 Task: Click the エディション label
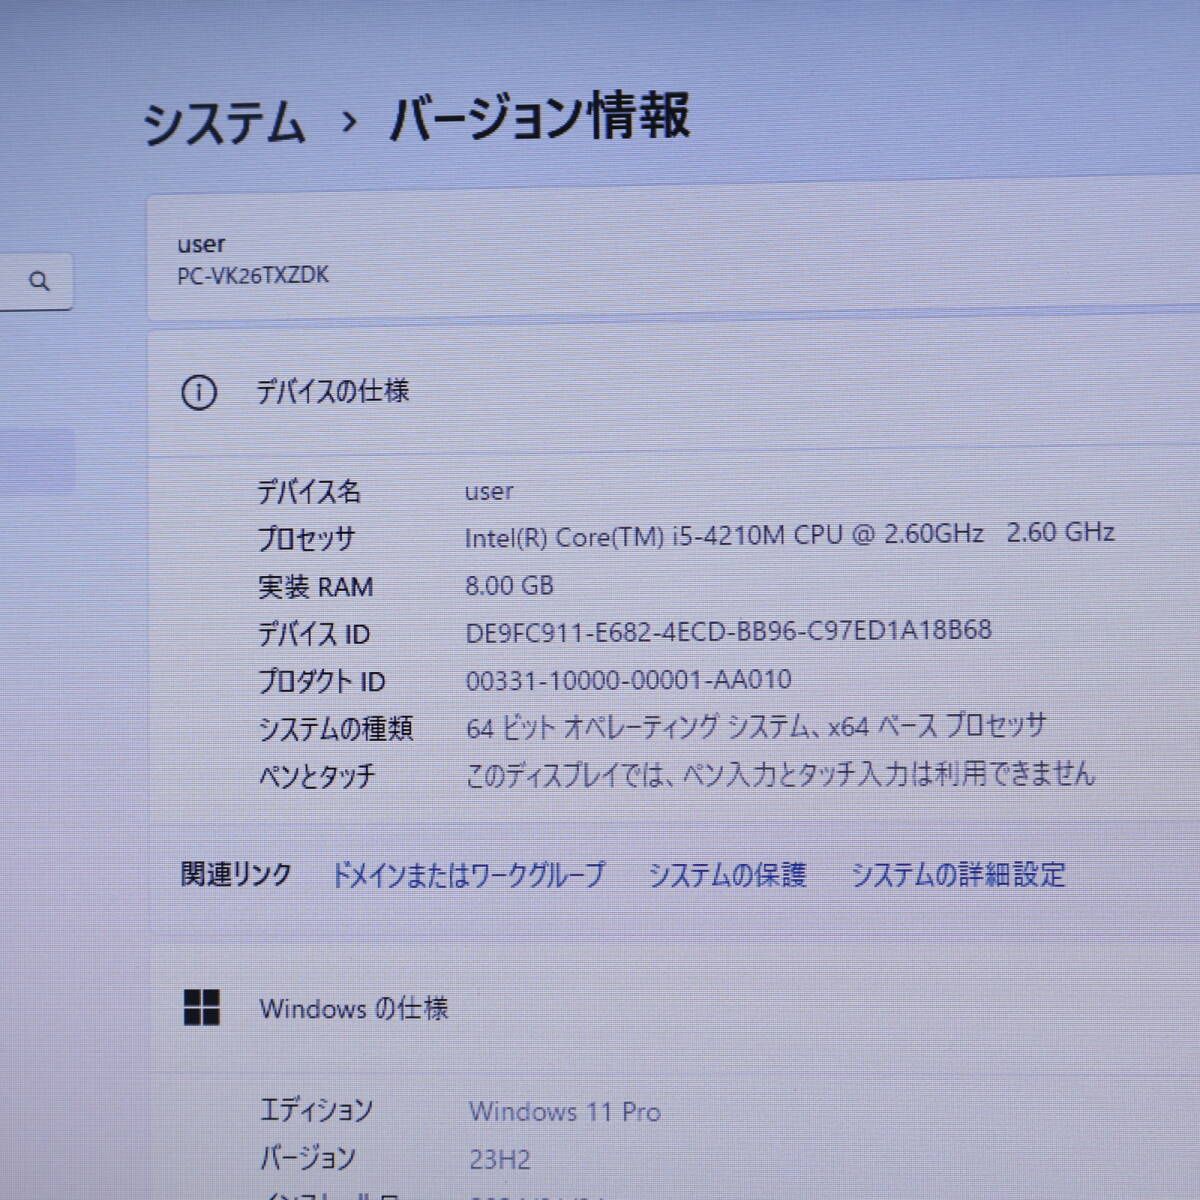[316, 1110]
